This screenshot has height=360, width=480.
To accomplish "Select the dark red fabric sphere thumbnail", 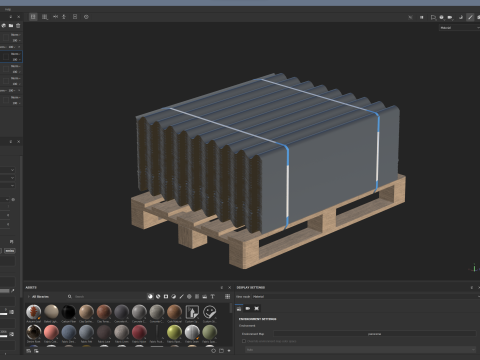I will 139,332.
